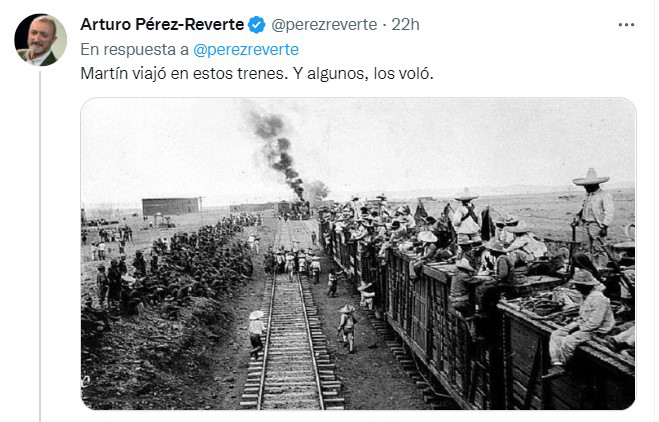The image size is (659, 422).
Task: Click the tweet text about Martín's trains
Action: click(256, 74)
